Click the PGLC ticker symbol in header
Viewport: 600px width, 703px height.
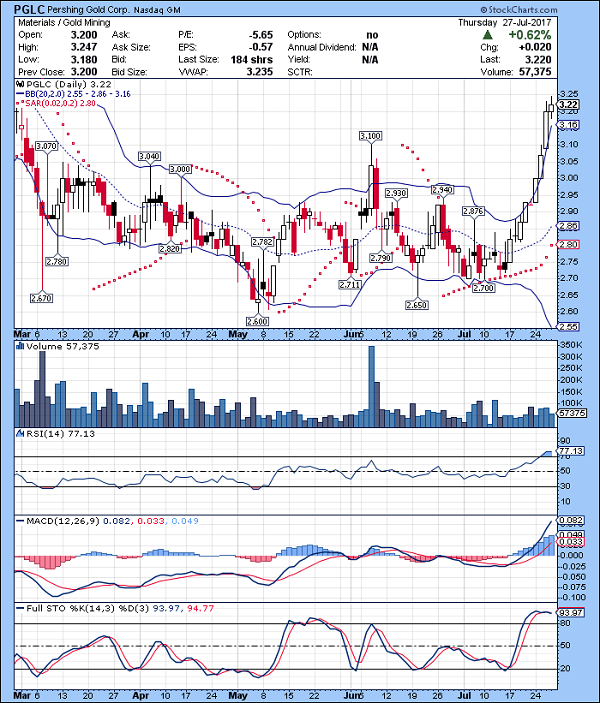[x=29, y=9]
